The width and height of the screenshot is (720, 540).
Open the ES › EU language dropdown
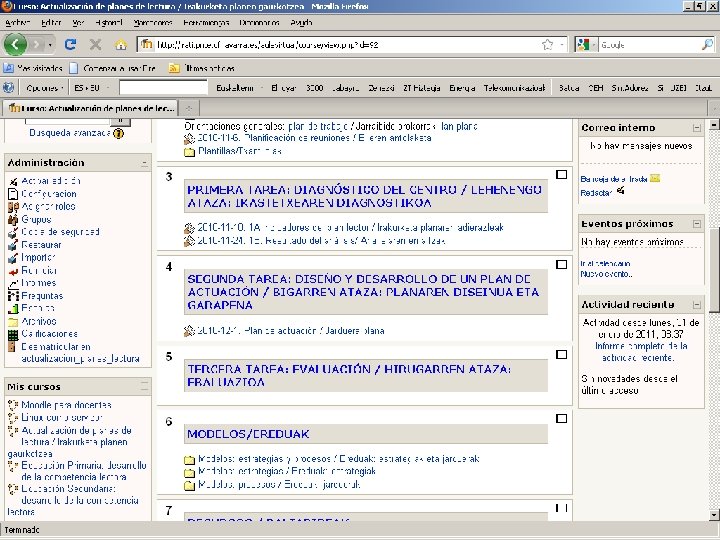tap(91, 88)
